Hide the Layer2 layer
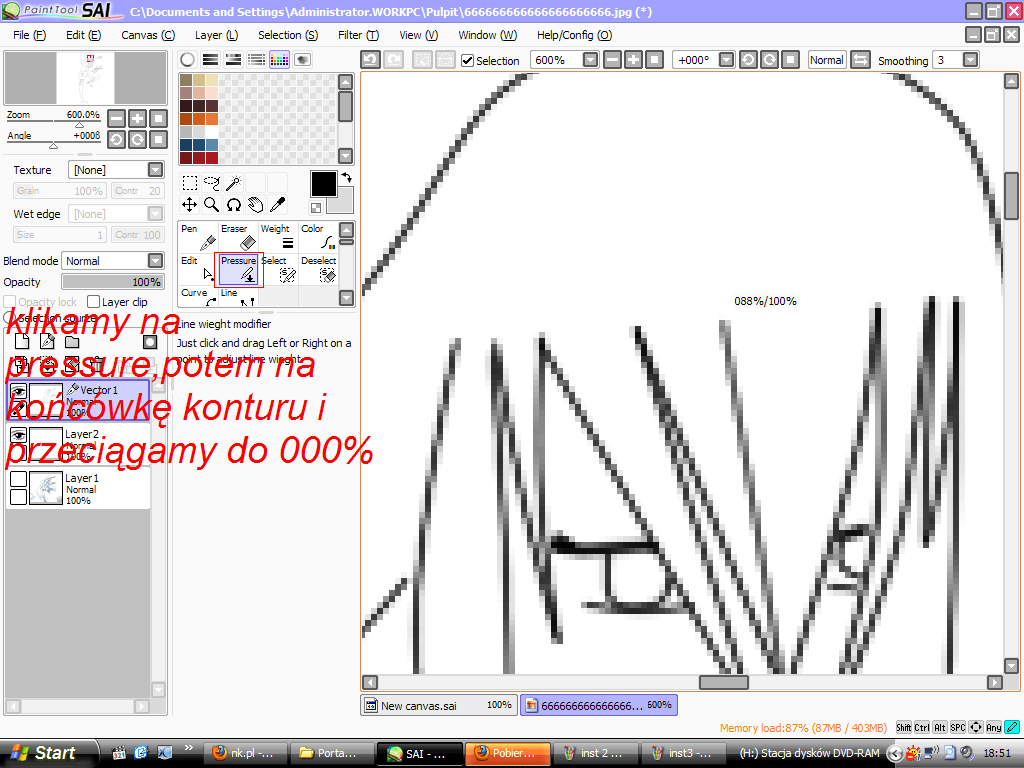 [x=18, y=435]
